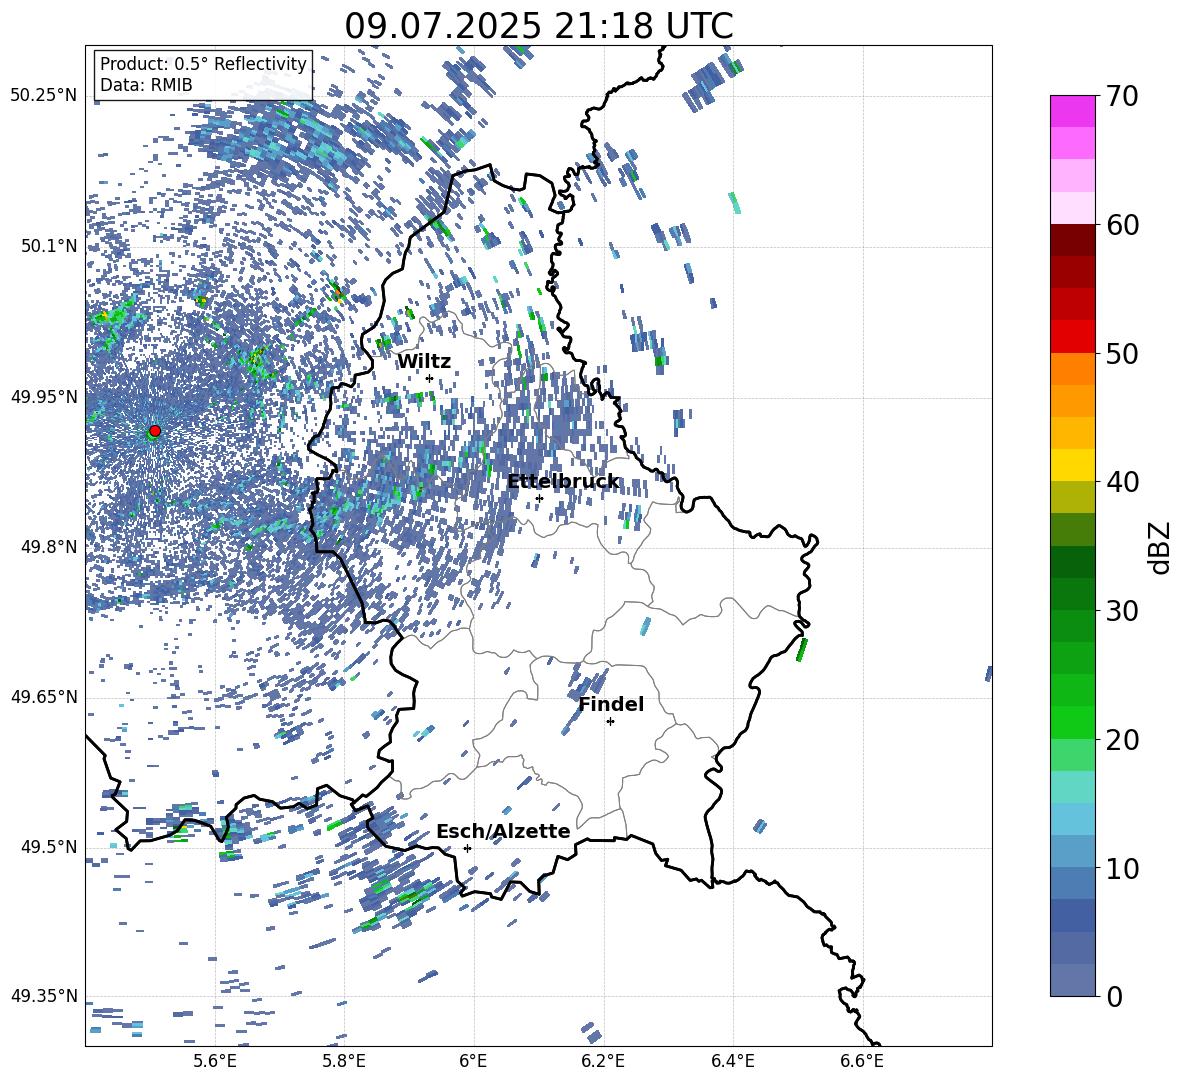
Task: Click the Ettelbruck city label
Action: pos(563,482)
